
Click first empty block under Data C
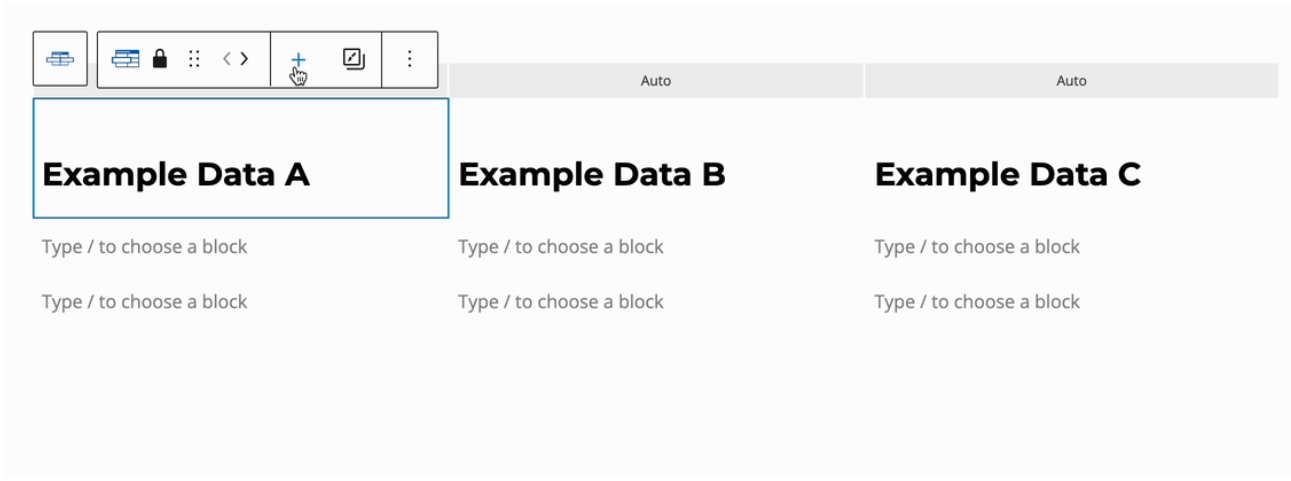tap(977, 247)
